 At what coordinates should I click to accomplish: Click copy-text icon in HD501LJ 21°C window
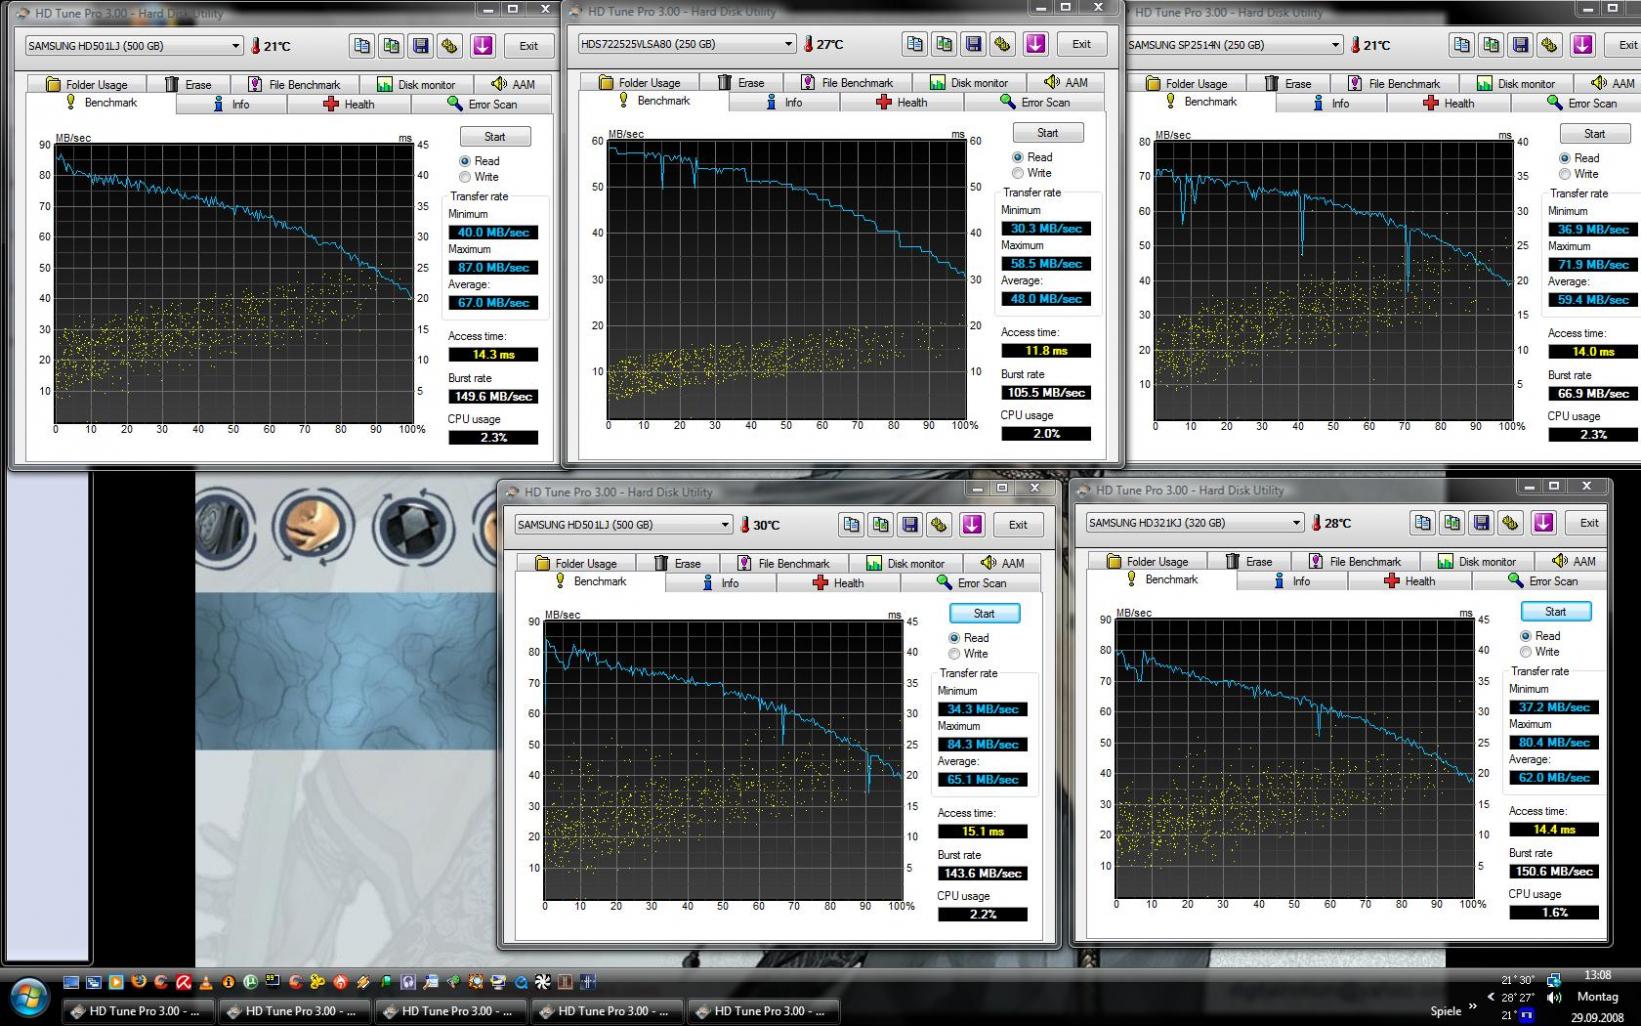(362, 46)
